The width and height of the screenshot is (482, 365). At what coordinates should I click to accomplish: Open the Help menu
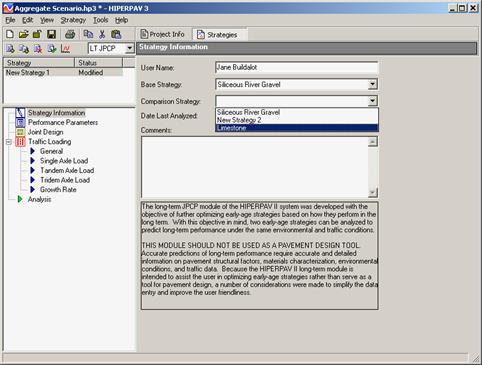122,20
